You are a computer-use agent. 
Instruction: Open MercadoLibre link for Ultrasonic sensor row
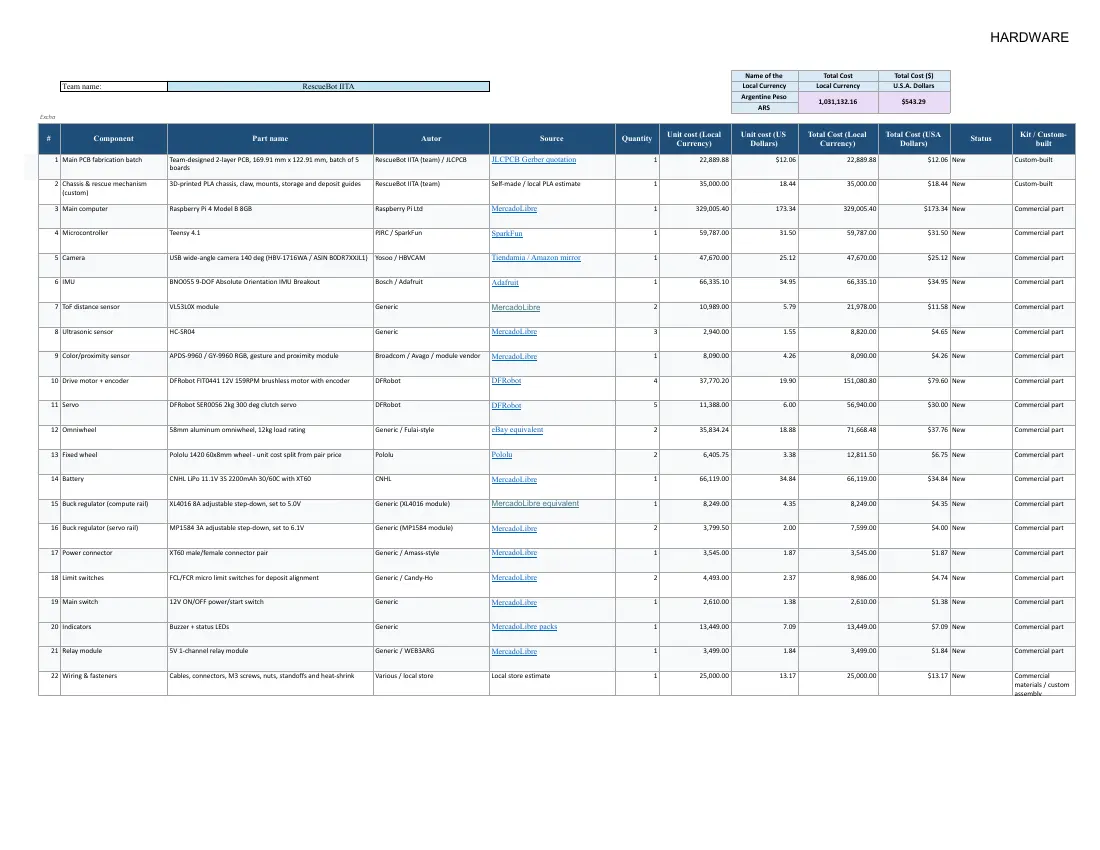point(514,332)
